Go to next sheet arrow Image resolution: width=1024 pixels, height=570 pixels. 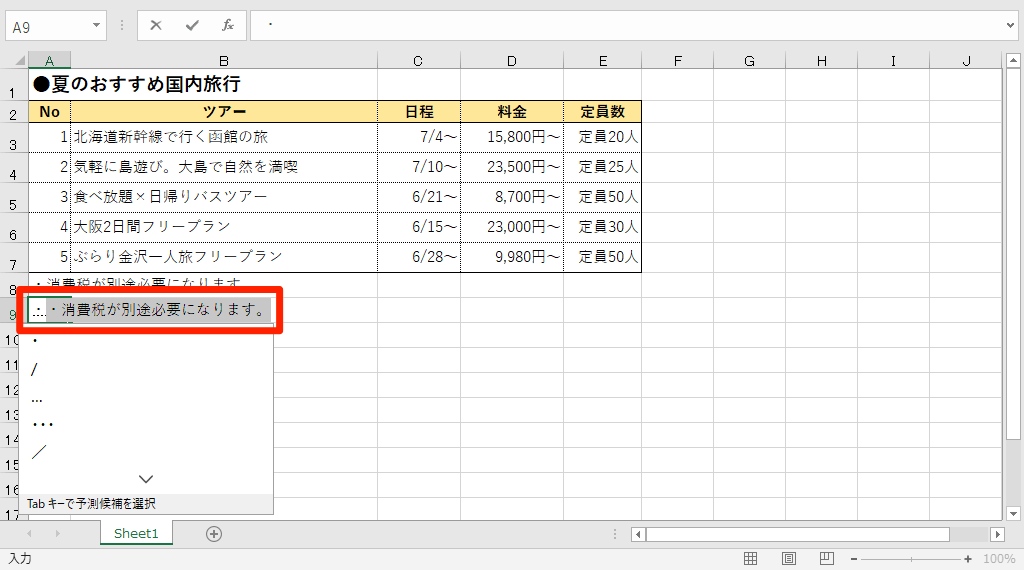(x=57, y=533)
